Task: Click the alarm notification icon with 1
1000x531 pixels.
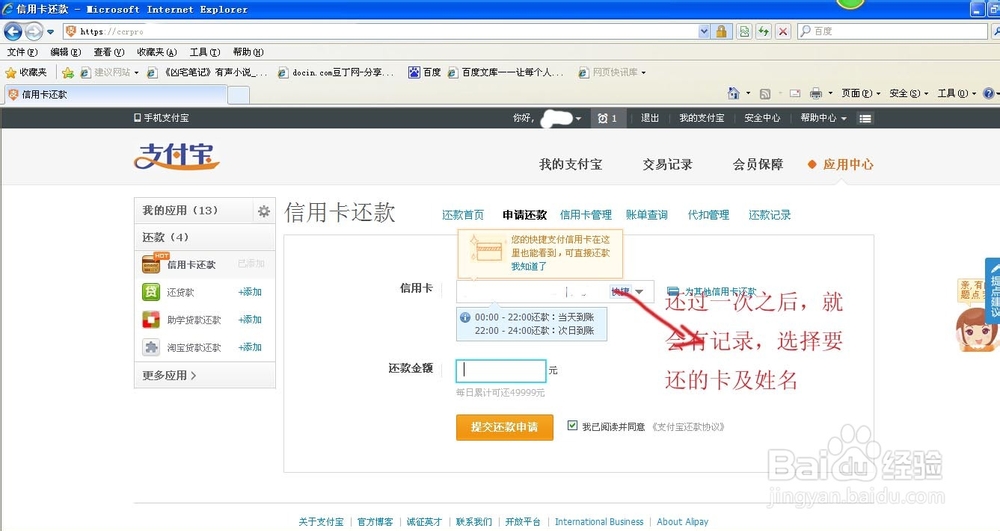Action: coord(607,119)
